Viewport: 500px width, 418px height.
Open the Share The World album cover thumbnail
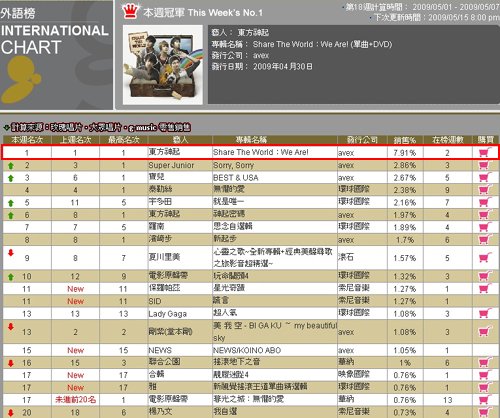163,65
